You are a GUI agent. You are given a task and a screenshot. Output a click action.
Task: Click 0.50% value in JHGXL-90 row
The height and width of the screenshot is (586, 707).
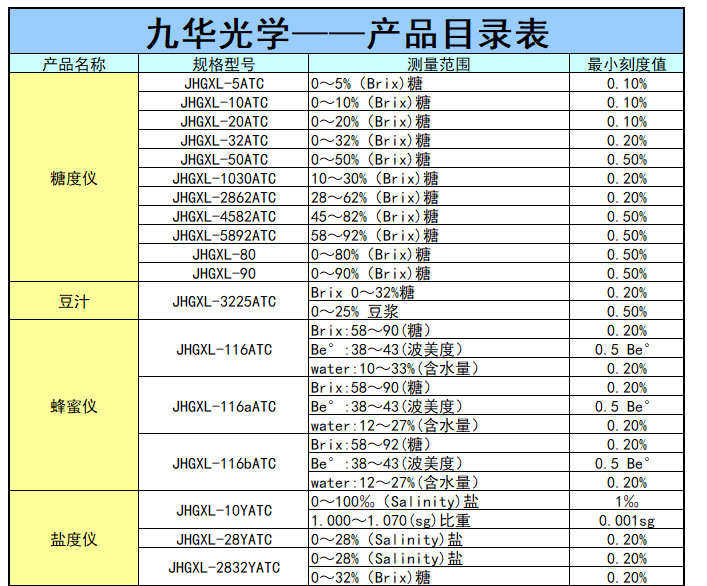pos(627,274)
